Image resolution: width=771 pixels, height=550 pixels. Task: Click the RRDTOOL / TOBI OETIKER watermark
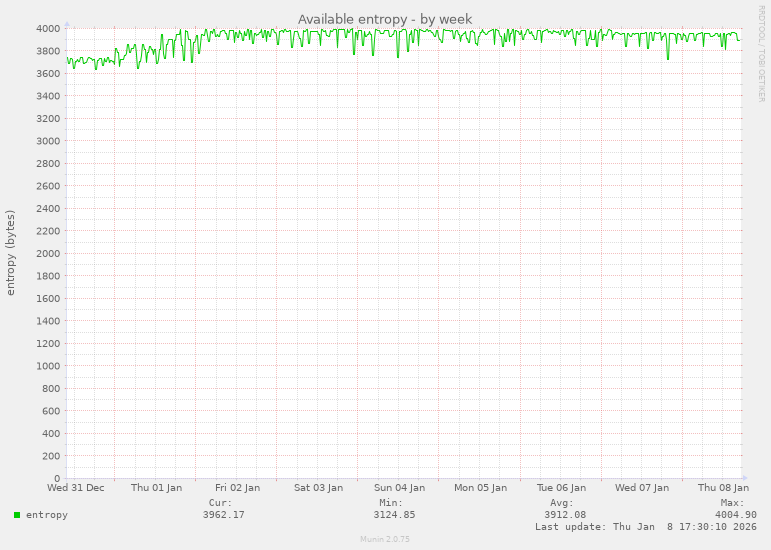point(761,53)
